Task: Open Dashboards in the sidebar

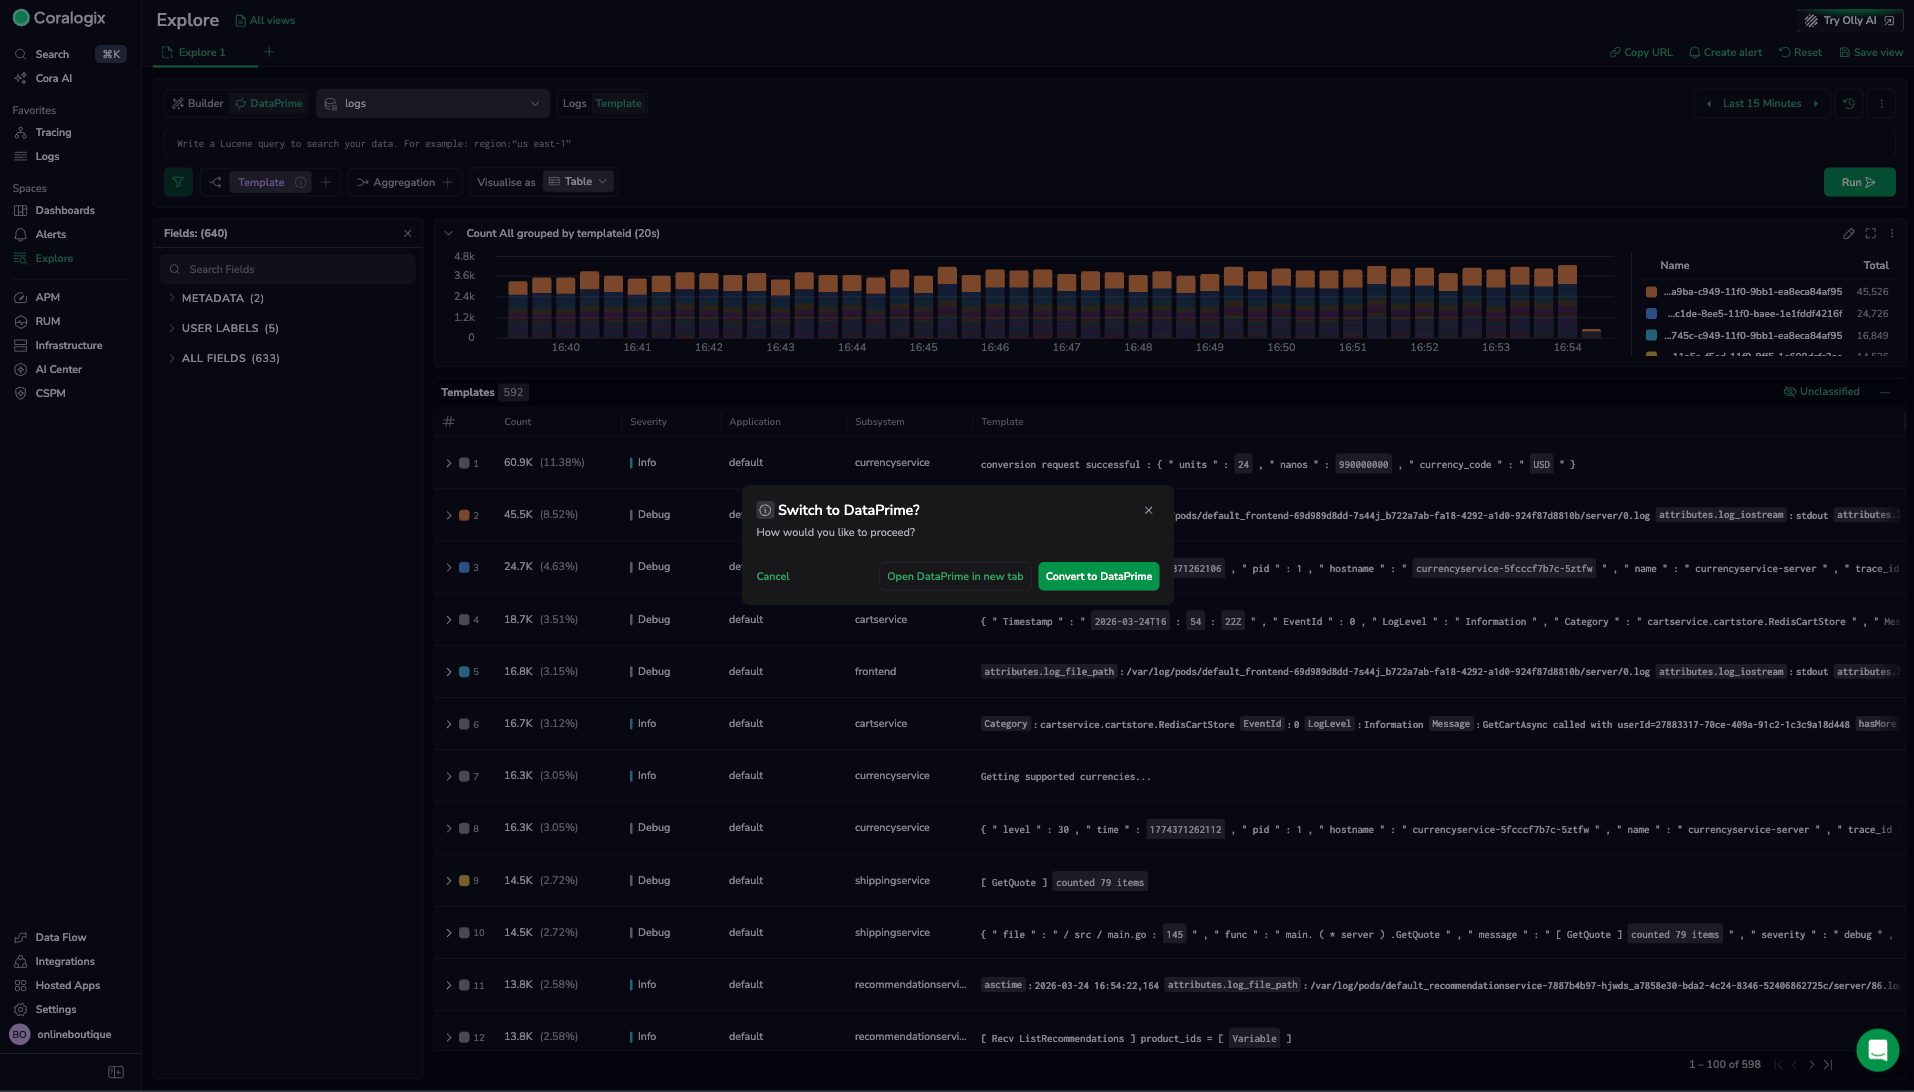Action: 65,210
